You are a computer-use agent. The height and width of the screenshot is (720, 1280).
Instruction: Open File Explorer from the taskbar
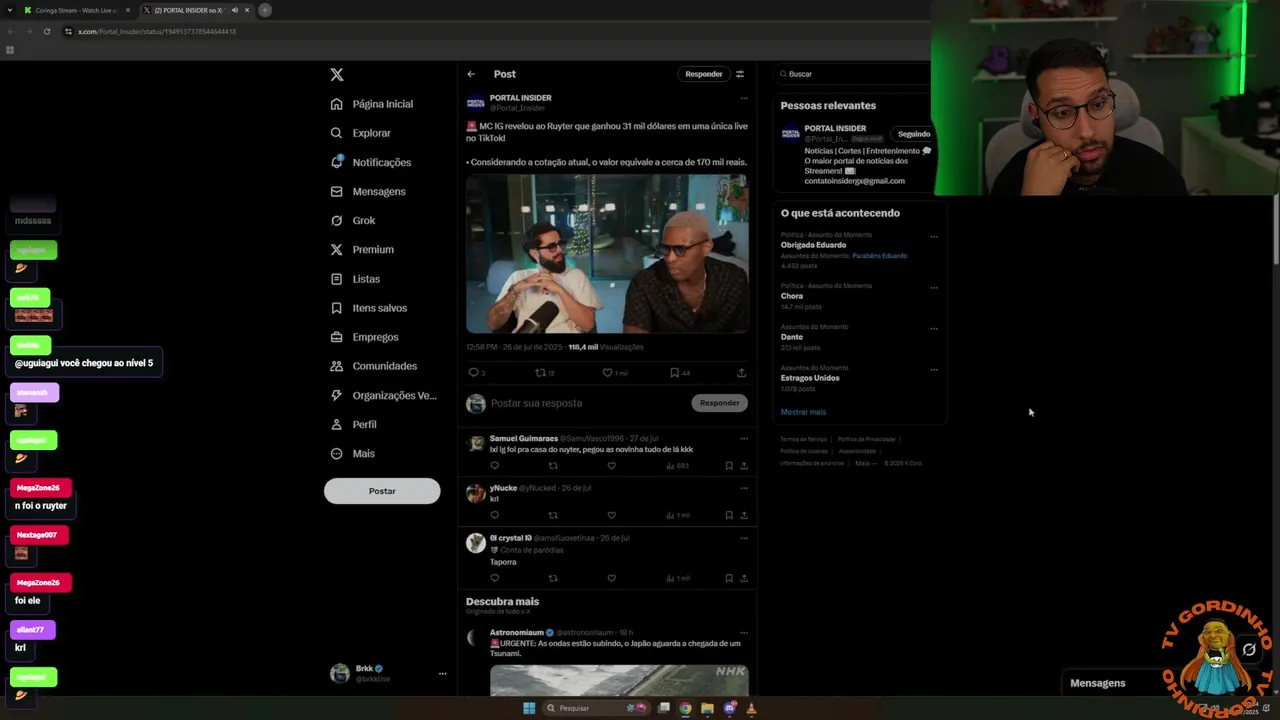(707, 708)
